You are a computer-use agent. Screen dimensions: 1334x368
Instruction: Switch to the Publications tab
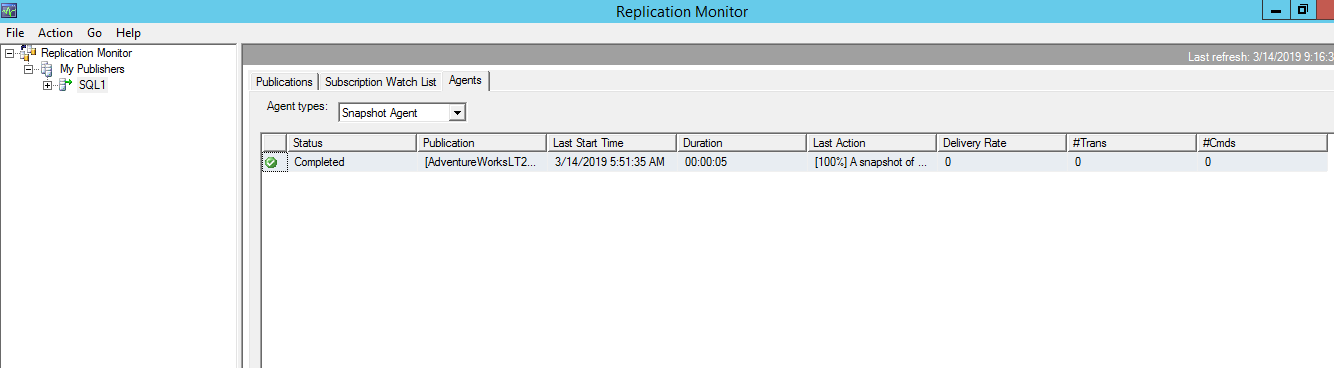point(284,82)
